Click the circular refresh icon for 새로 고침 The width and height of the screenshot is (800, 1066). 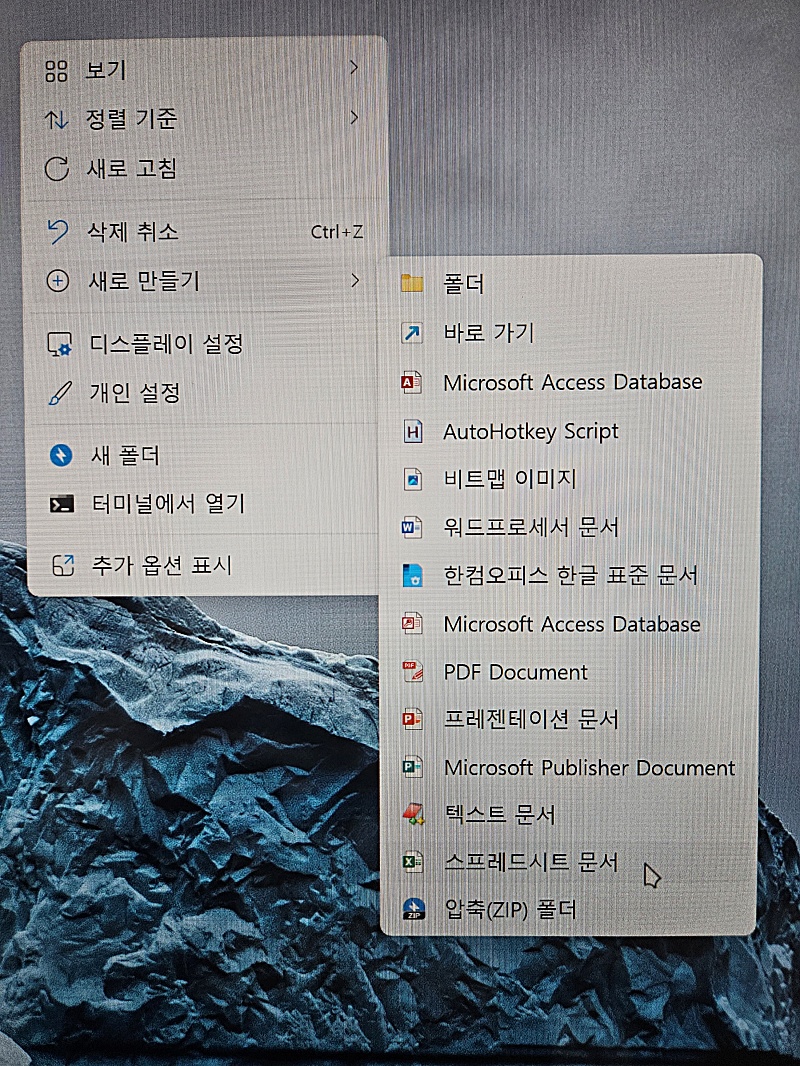pyautogui.click(x=57, y=169)
